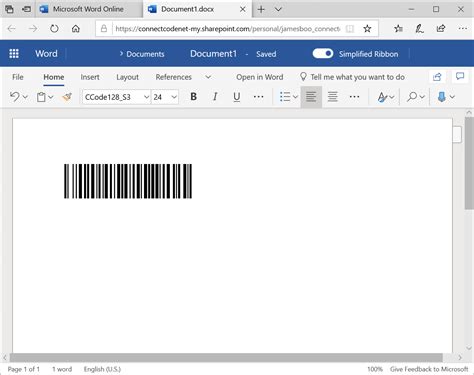The width and height of the screenshot is (474, 375).
Task: Open the tab preview chevron
Action: (278, 9)
